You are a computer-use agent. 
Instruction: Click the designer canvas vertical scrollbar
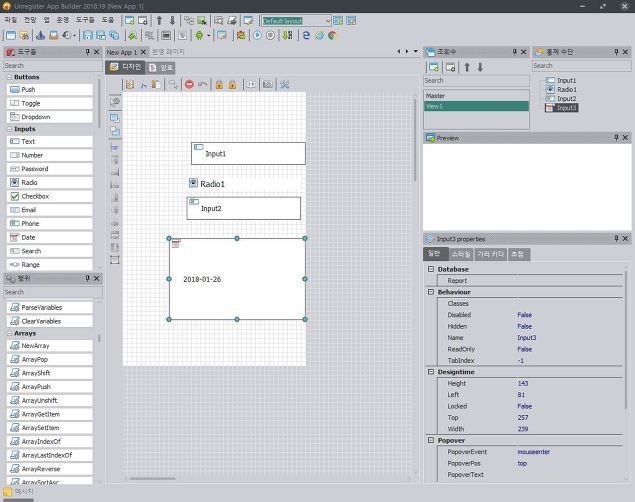pos(415,140)
